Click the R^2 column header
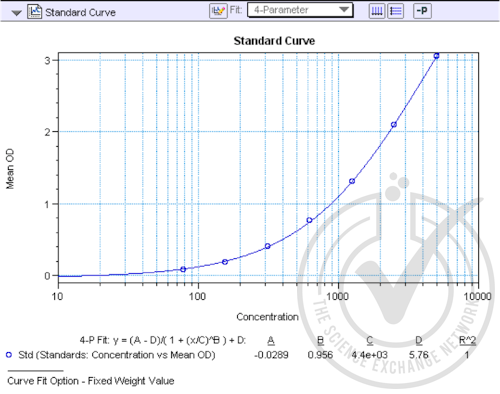Viewport: 500px width, 394px height. (x=467, y=340)
